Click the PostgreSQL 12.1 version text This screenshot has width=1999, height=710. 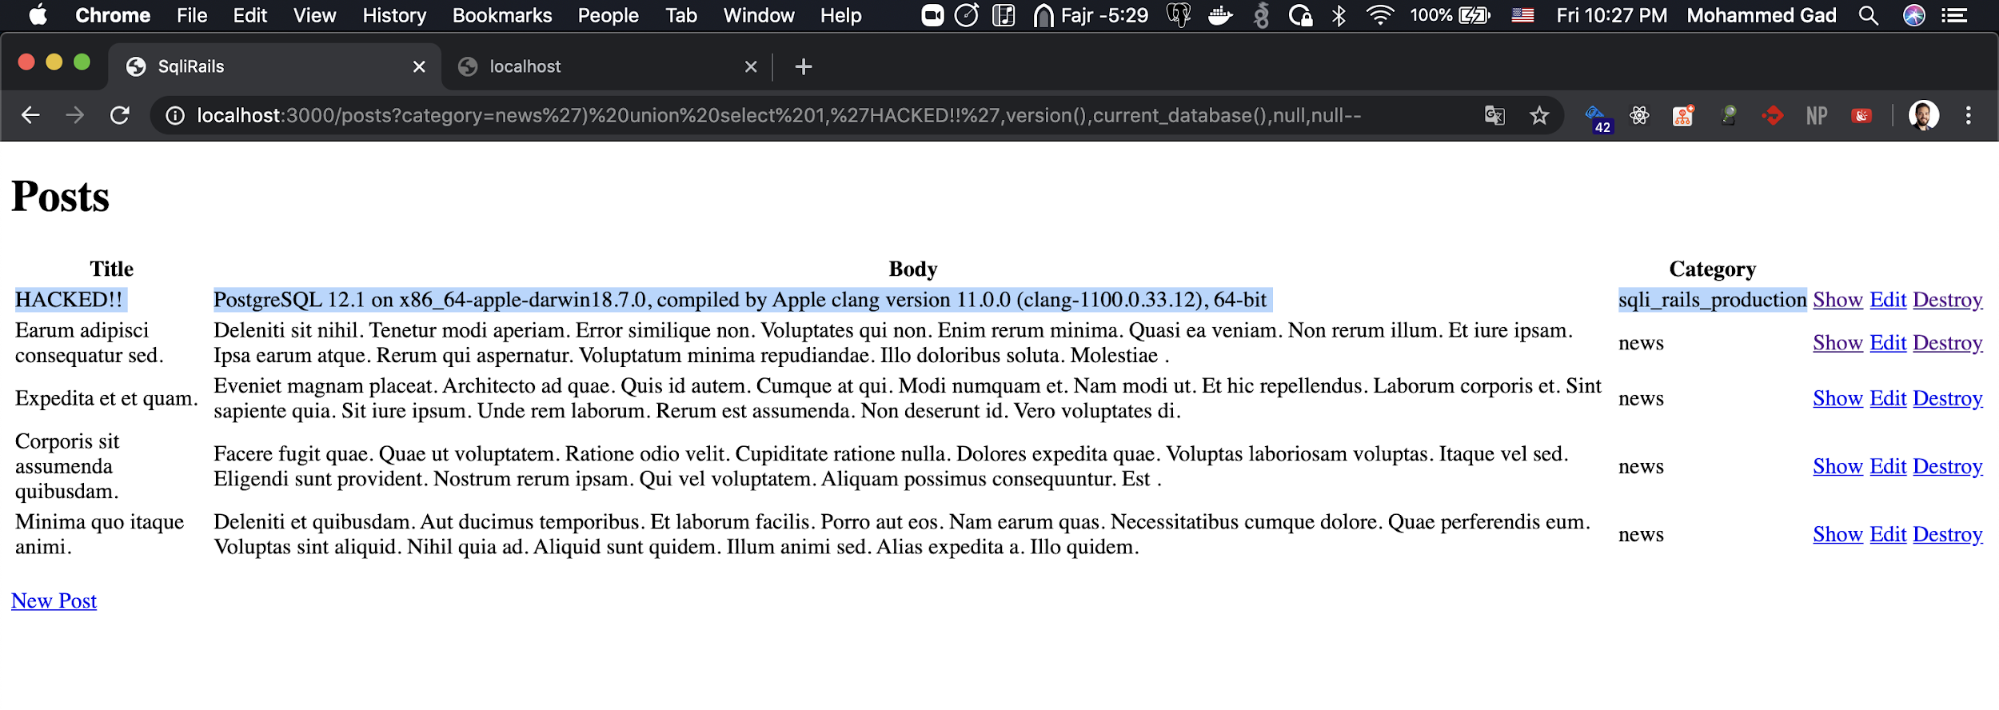(x=740, y=300)
